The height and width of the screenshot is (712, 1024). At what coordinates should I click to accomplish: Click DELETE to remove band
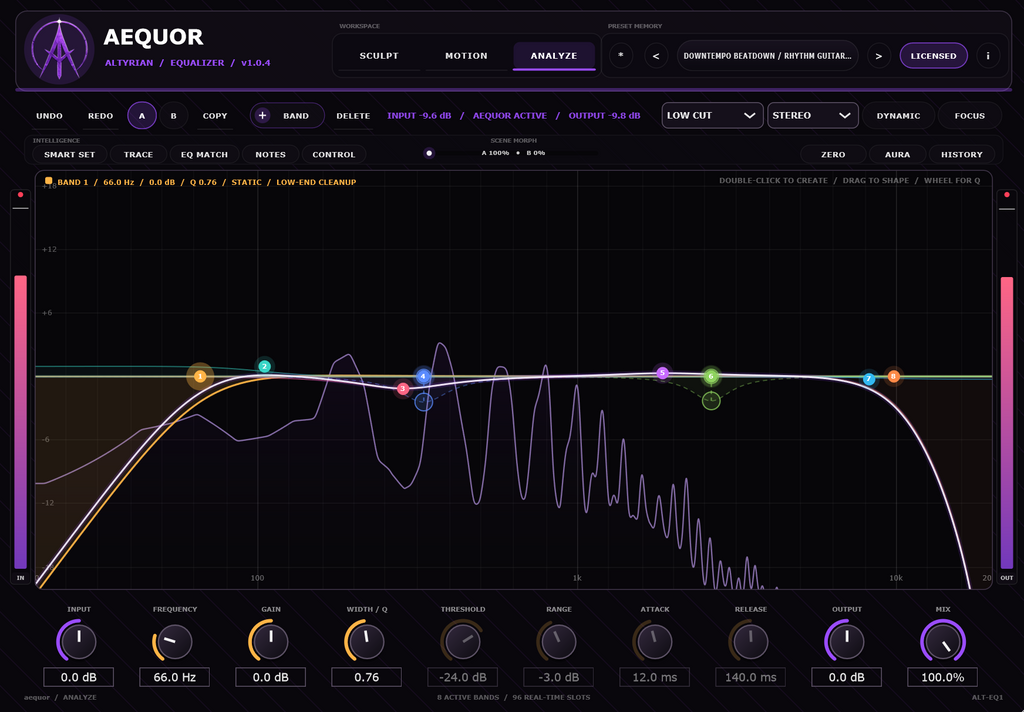[x=353, y=116]
